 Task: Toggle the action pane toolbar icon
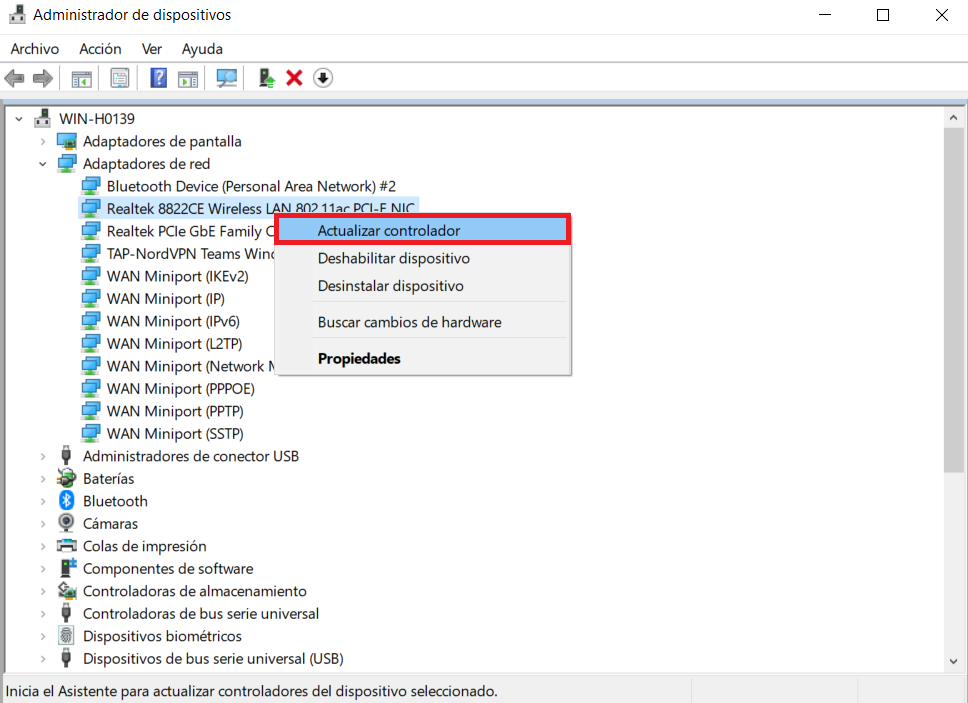(188, 78)
